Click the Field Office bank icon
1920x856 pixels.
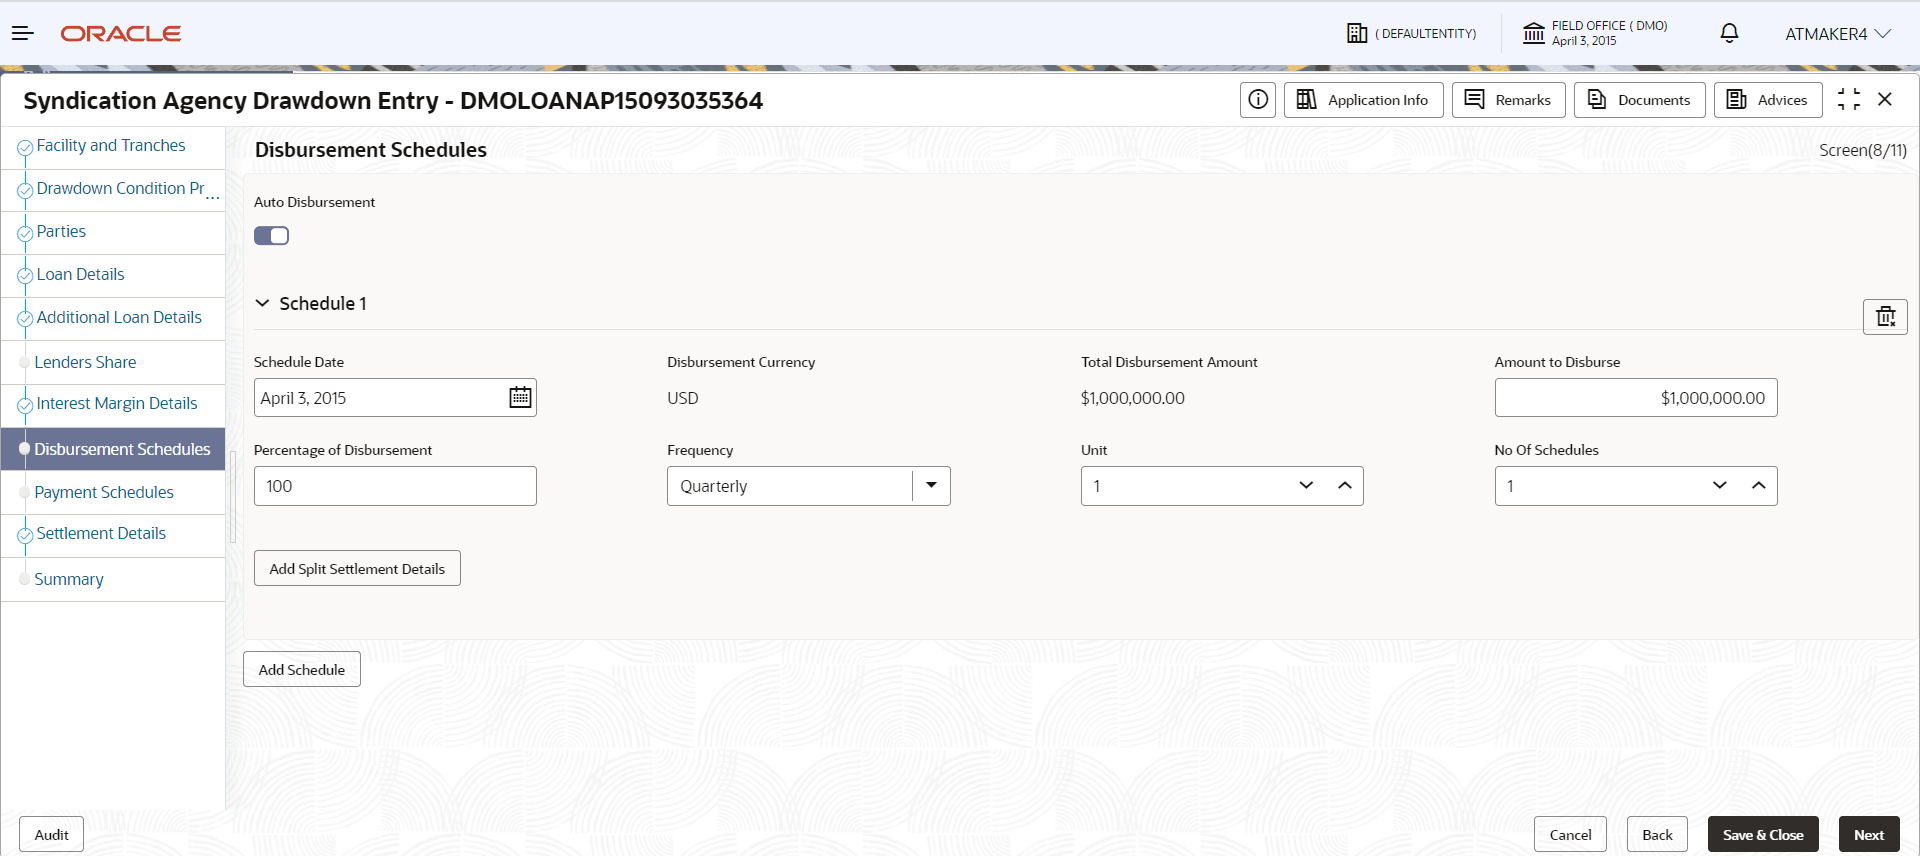click(x=1534, y=33)
